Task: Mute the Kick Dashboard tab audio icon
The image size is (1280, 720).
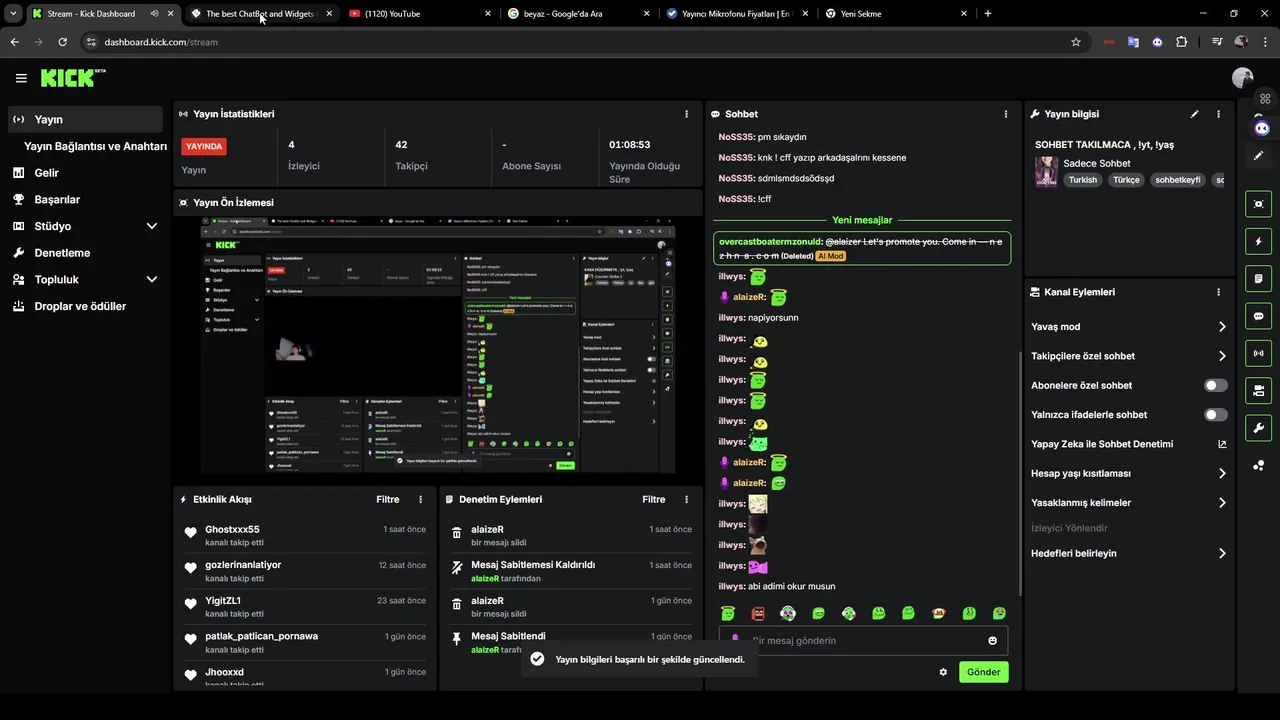Action: click(x=154, y=14)
